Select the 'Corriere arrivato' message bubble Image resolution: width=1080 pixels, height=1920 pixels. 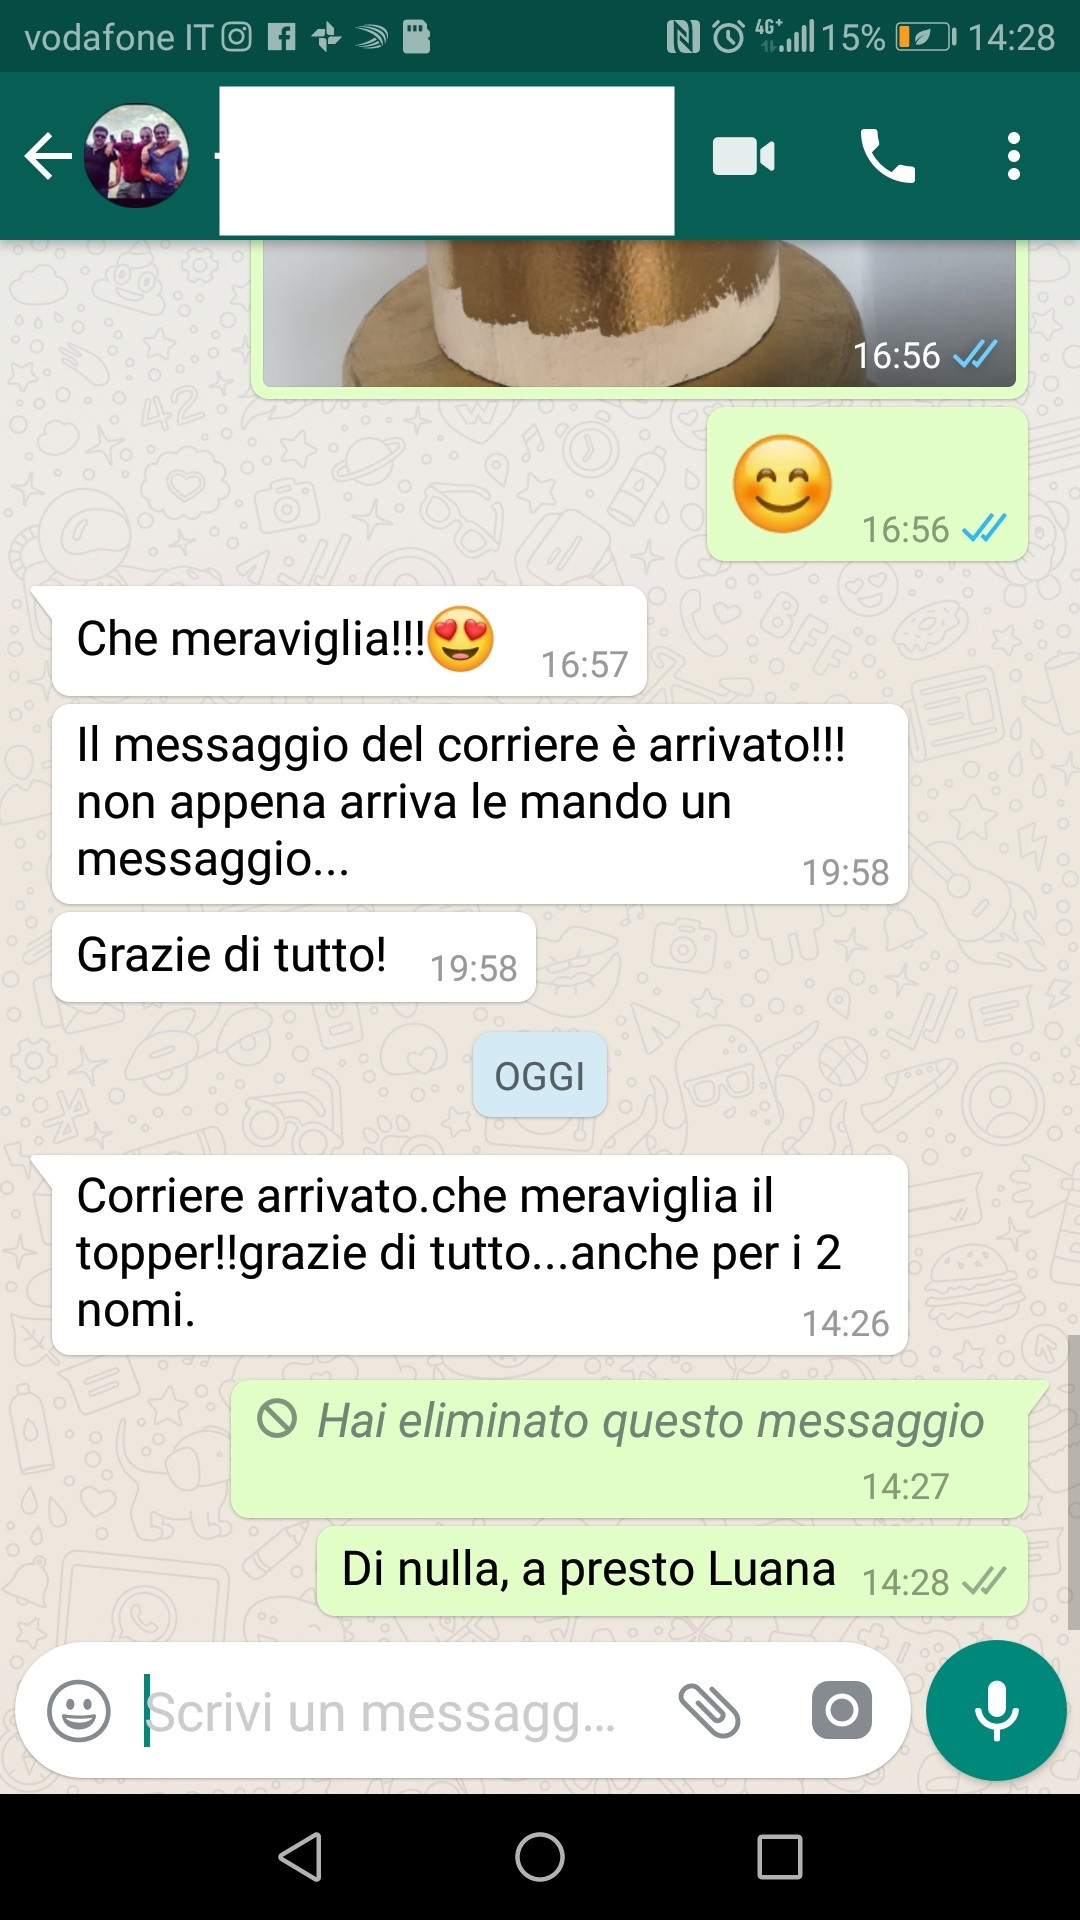click(480, 1255)
